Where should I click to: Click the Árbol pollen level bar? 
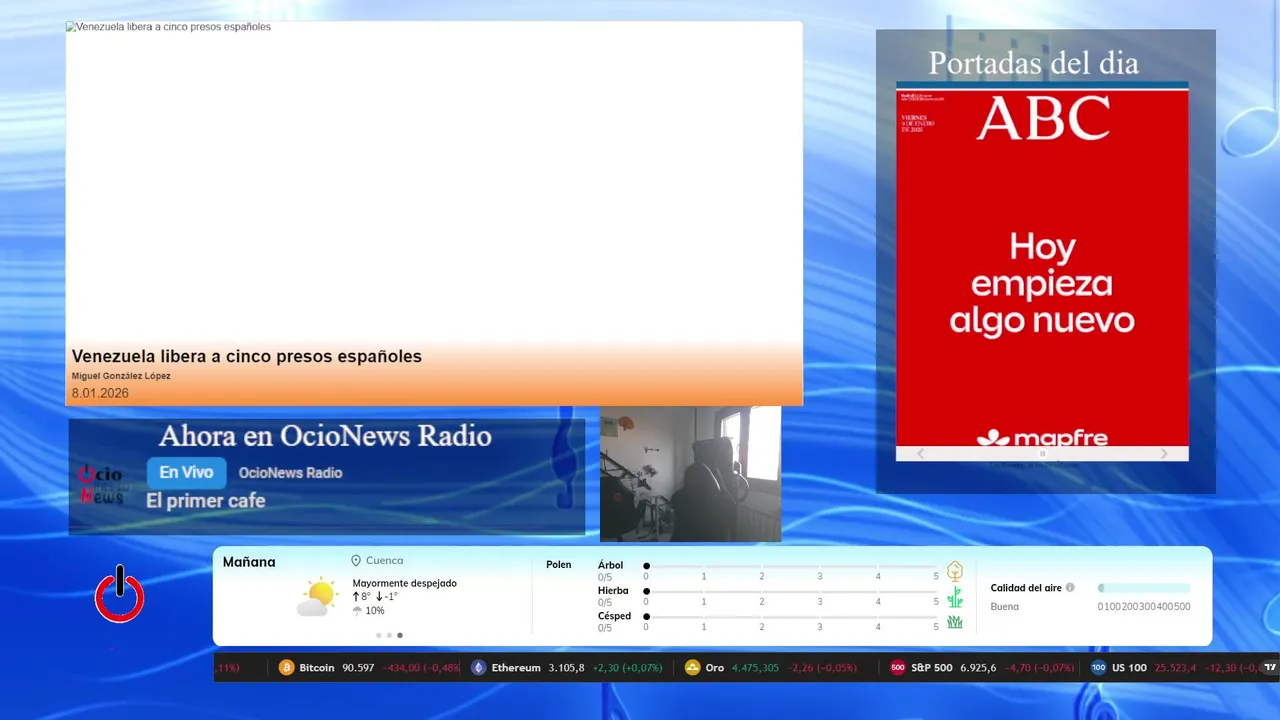791,566
